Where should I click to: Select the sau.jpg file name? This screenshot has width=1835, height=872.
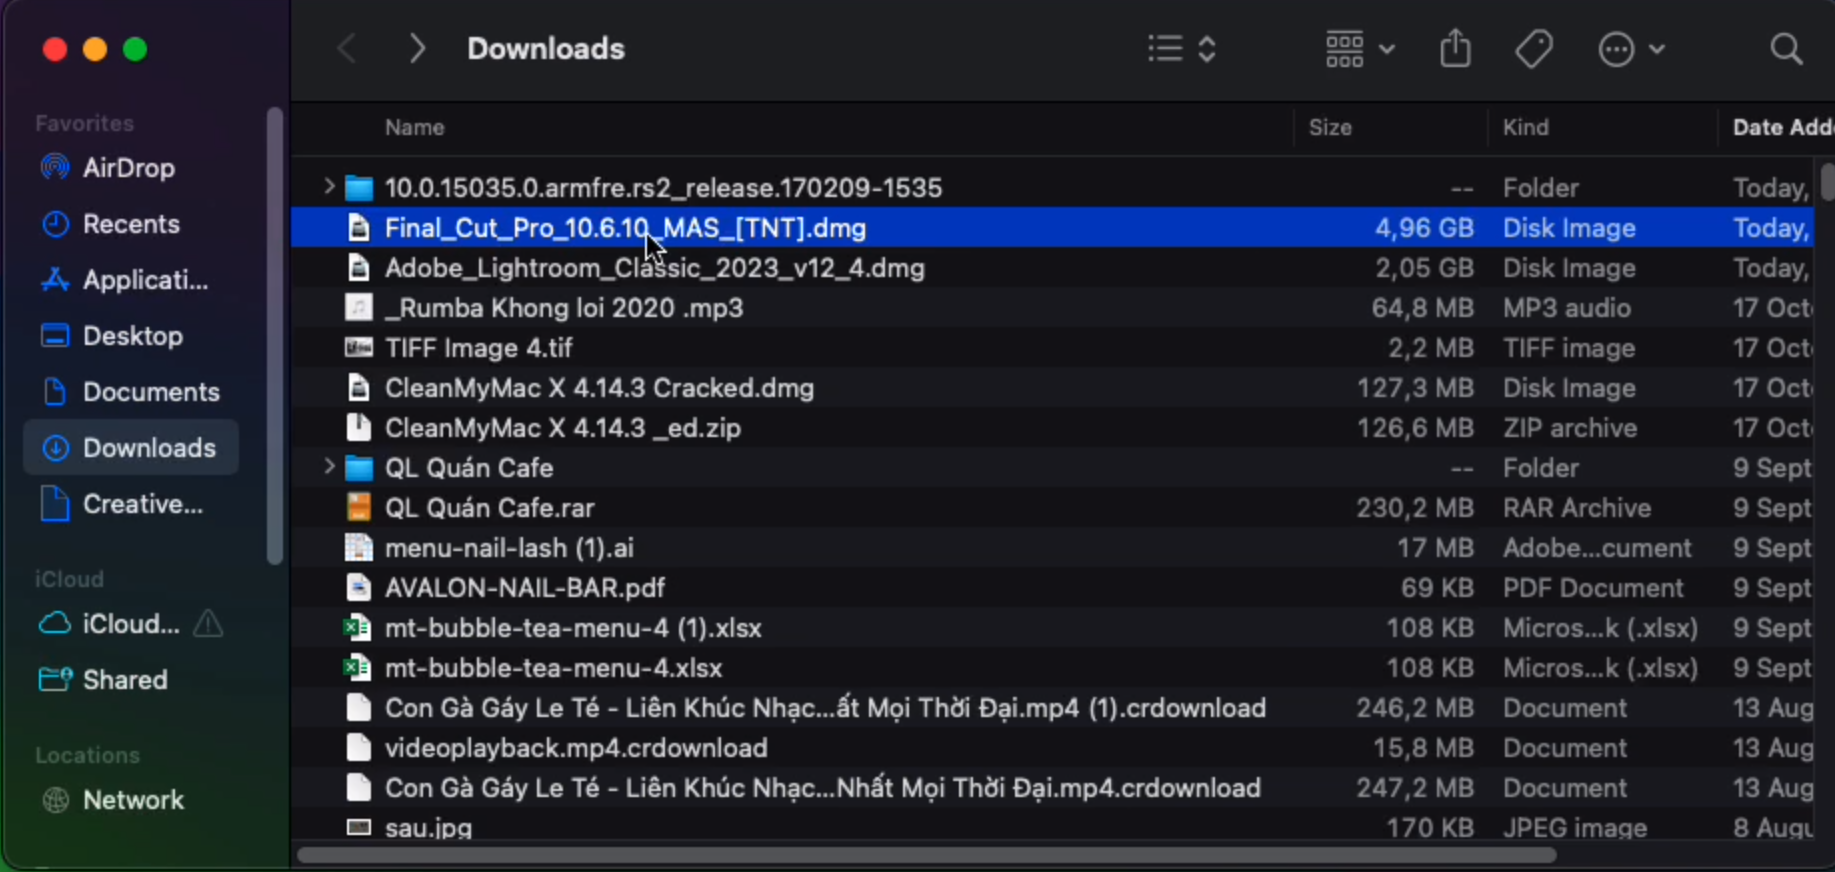tap(428, 828)
